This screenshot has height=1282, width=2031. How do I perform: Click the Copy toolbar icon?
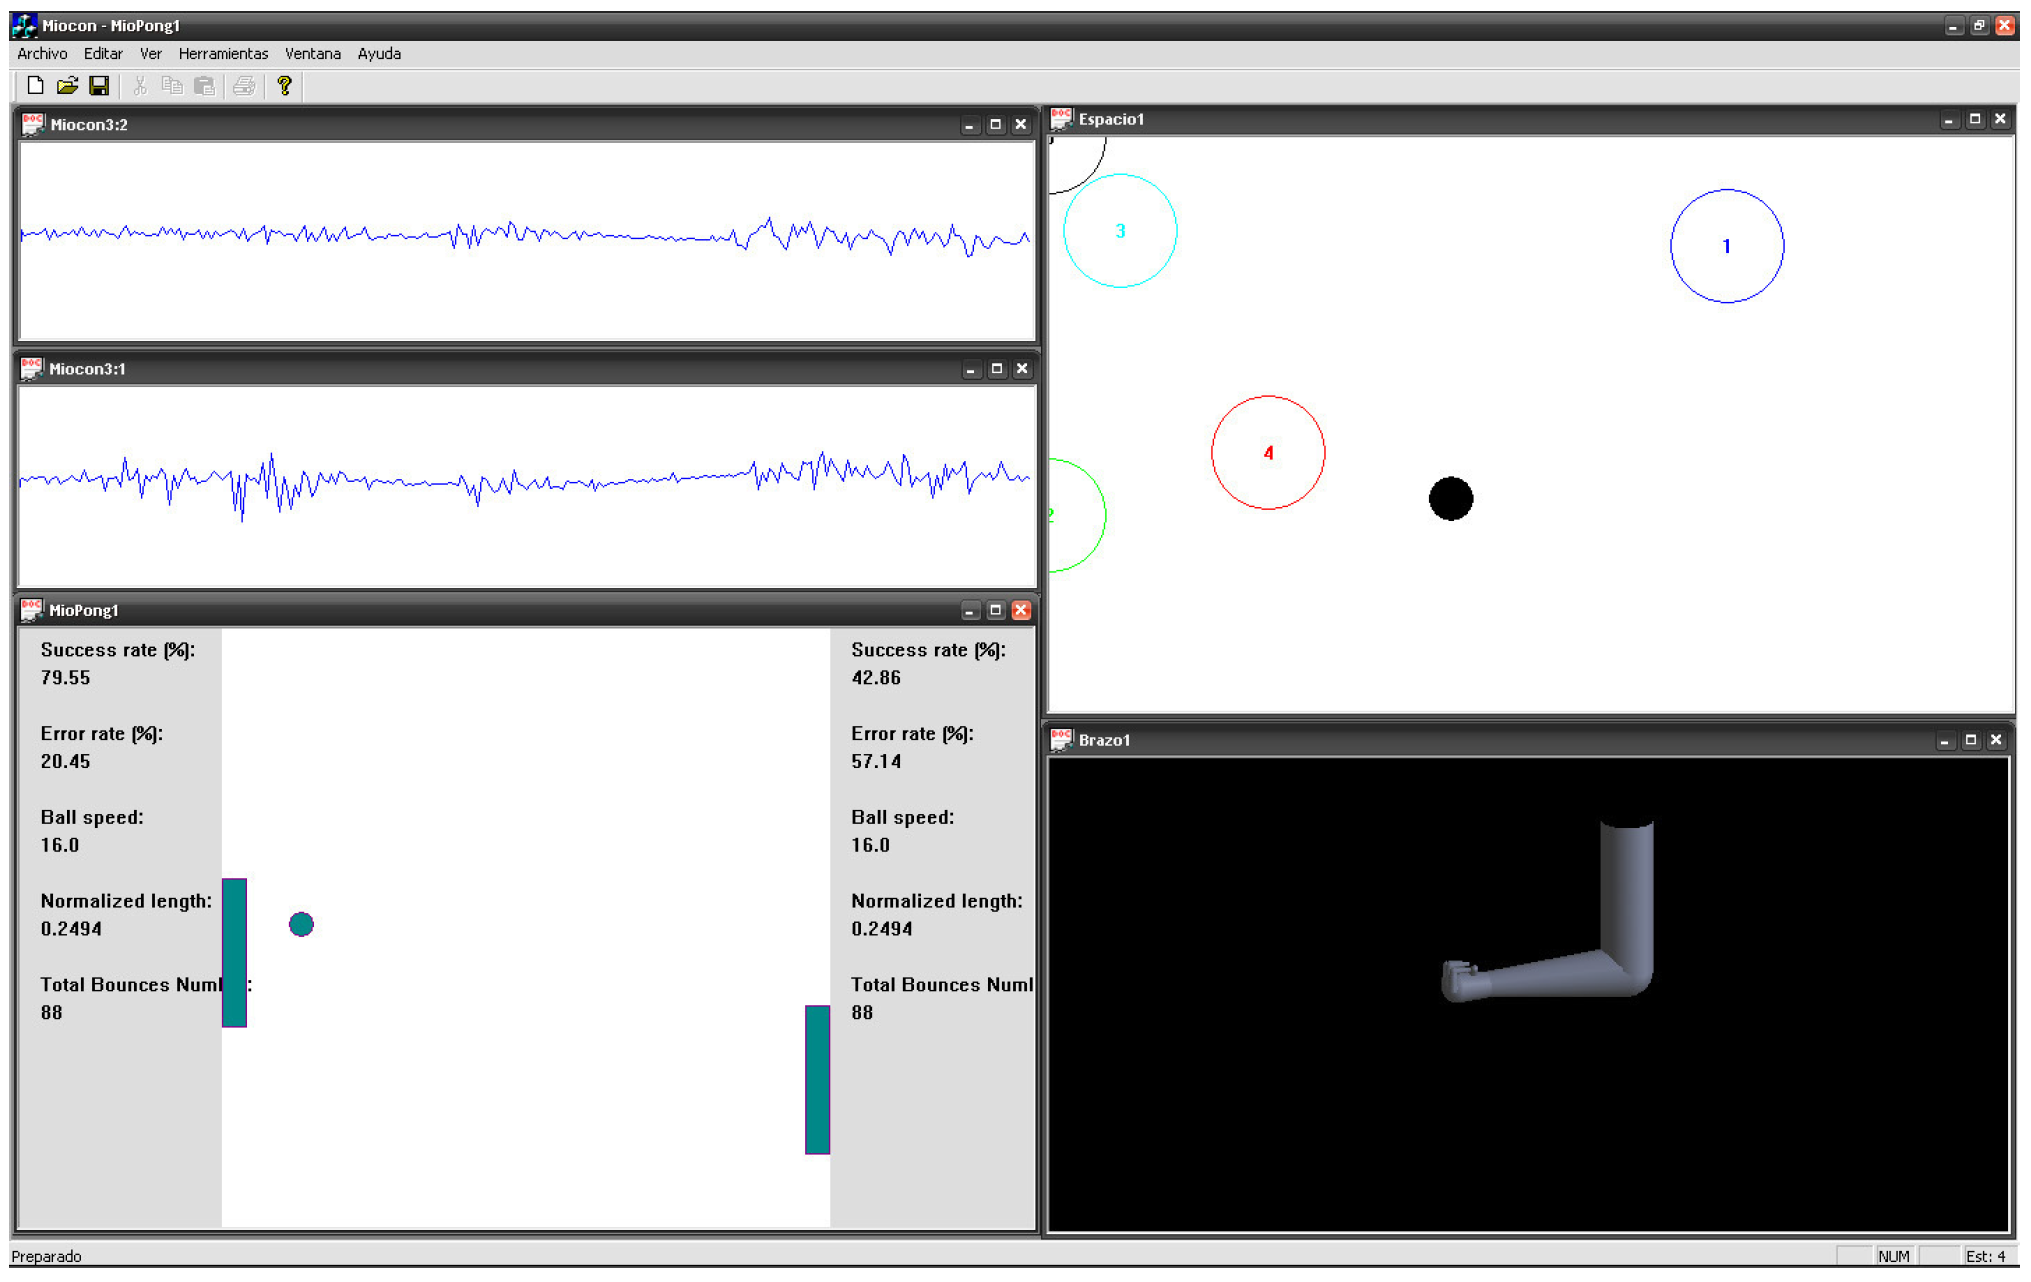172,86
